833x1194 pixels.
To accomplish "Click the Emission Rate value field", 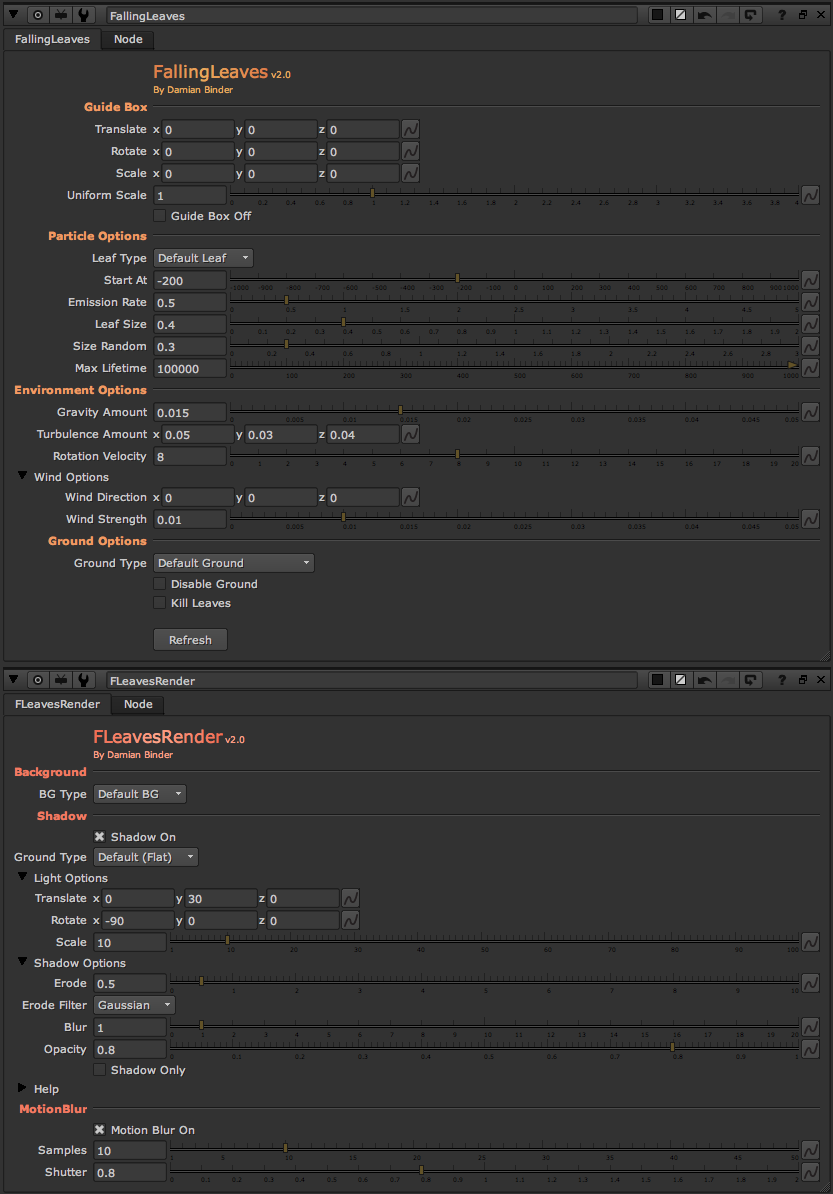I will [190, 302].
